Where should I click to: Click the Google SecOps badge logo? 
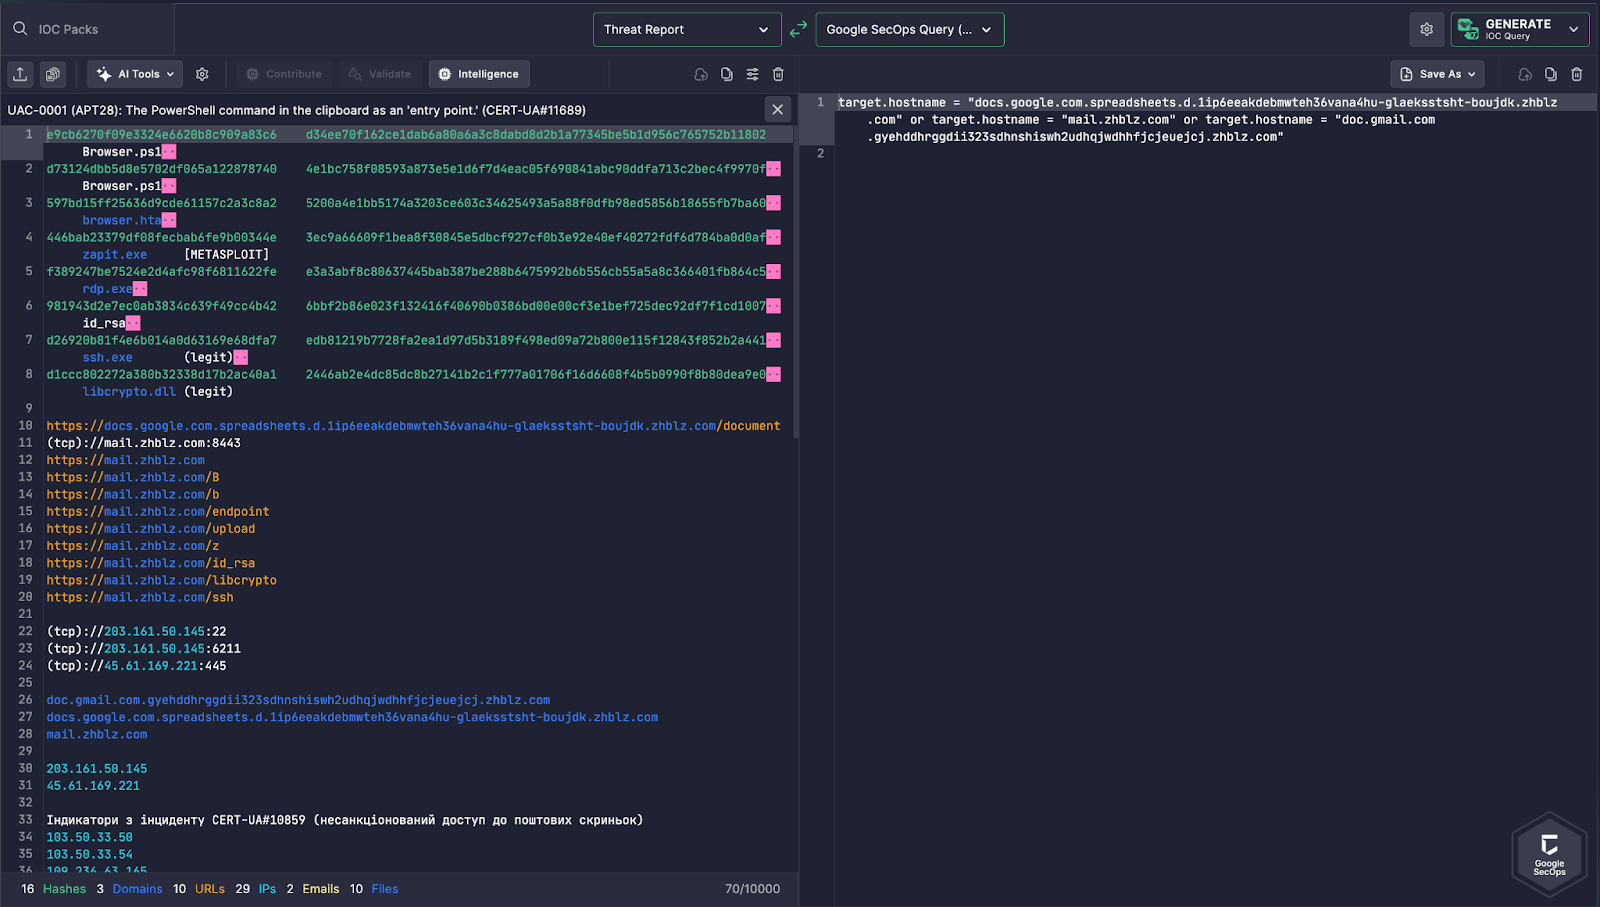(x=1549, y=853)
